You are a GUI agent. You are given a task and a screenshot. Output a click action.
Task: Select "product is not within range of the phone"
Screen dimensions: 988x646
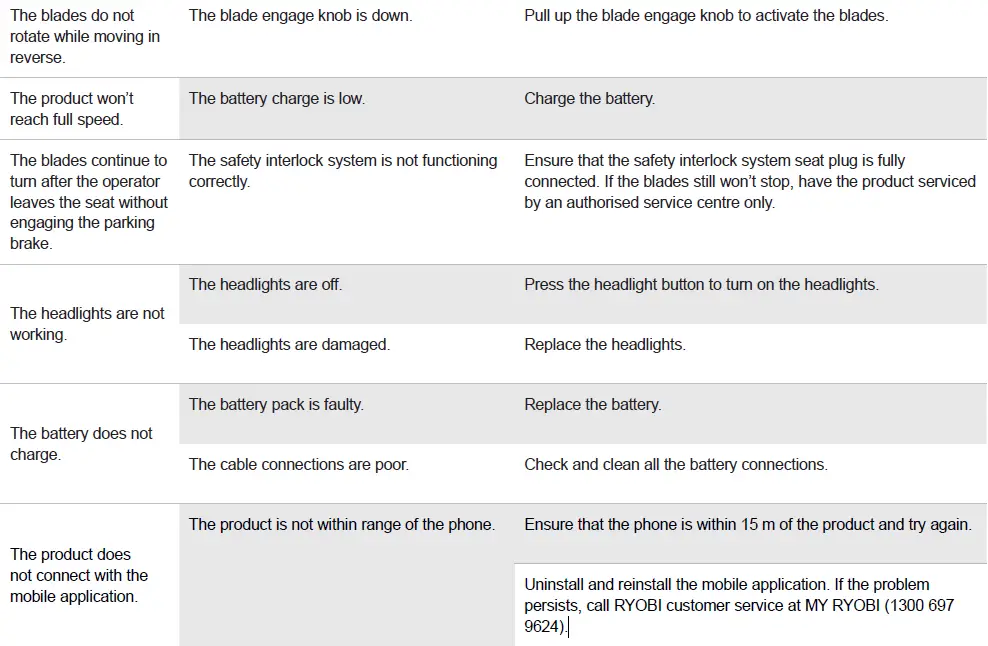(341, 524)
